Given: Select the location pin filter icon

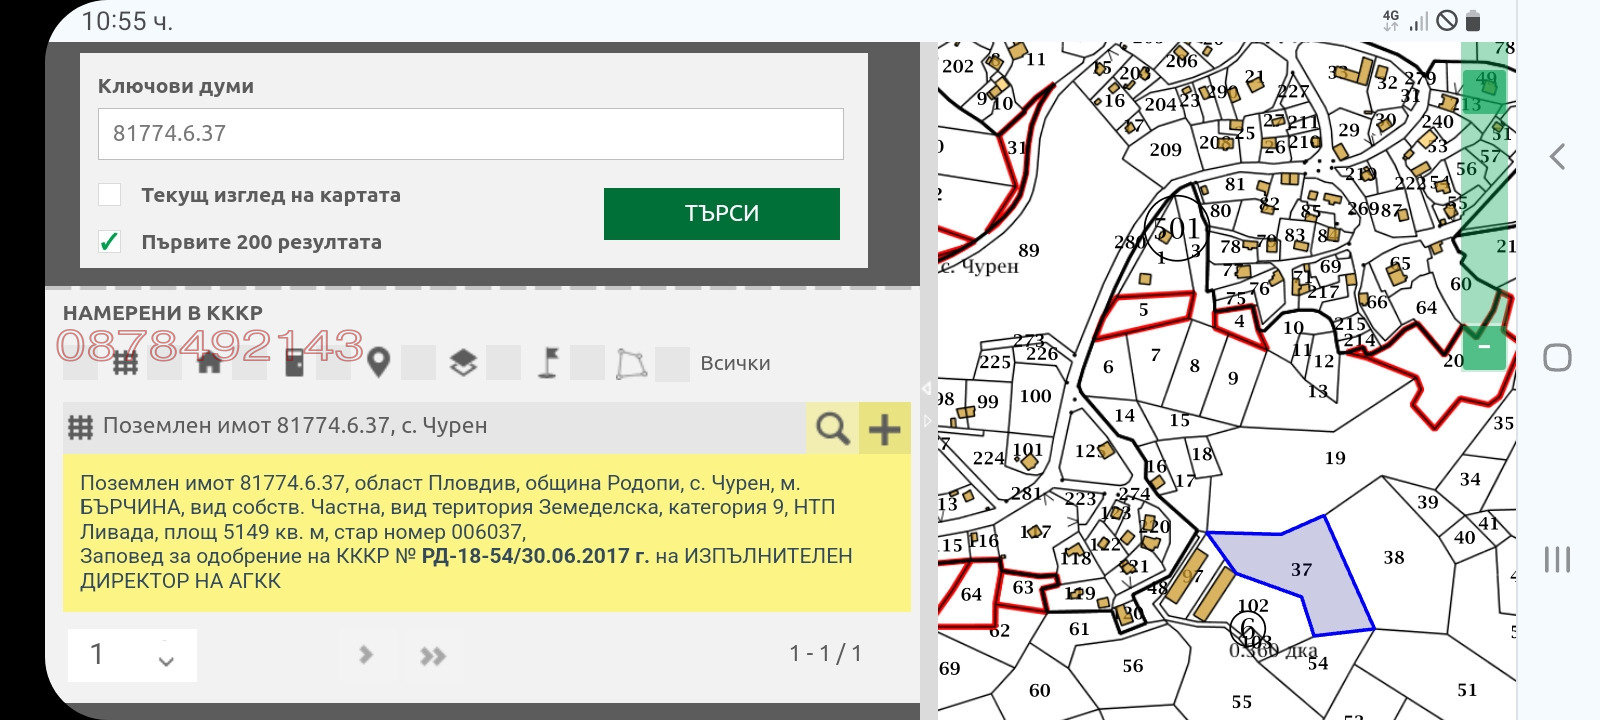Looking at the screenshot, I should 378,363.
